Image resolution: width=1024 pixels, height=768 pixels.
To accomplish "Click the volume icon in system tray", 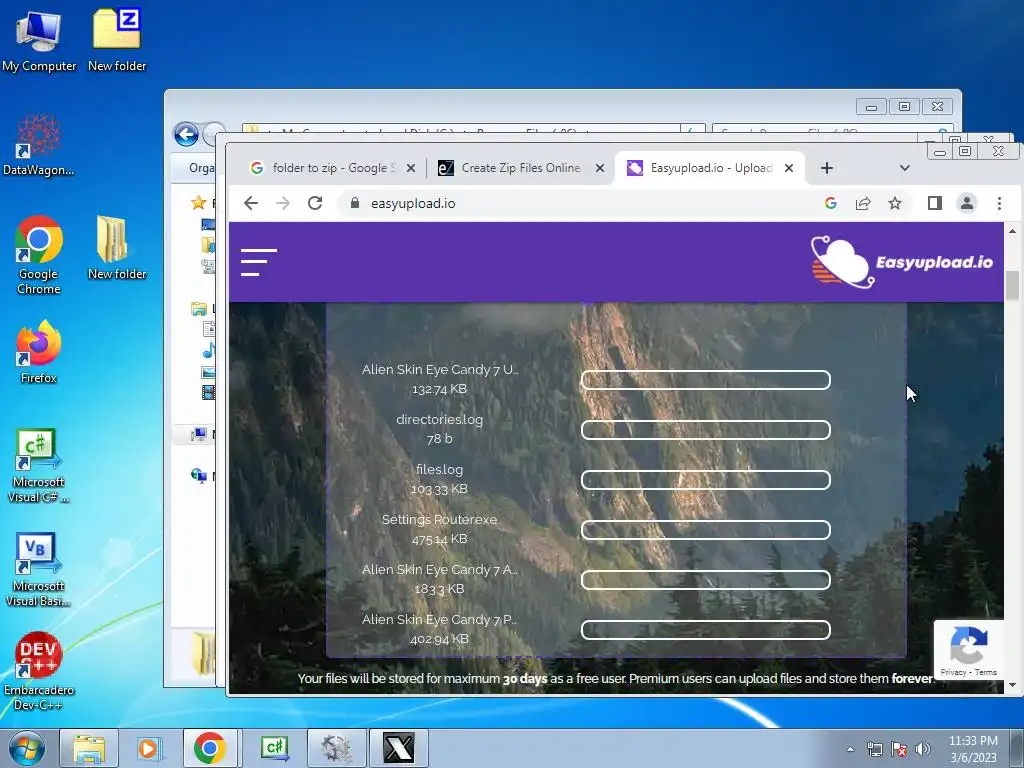I will coord(923,749).
